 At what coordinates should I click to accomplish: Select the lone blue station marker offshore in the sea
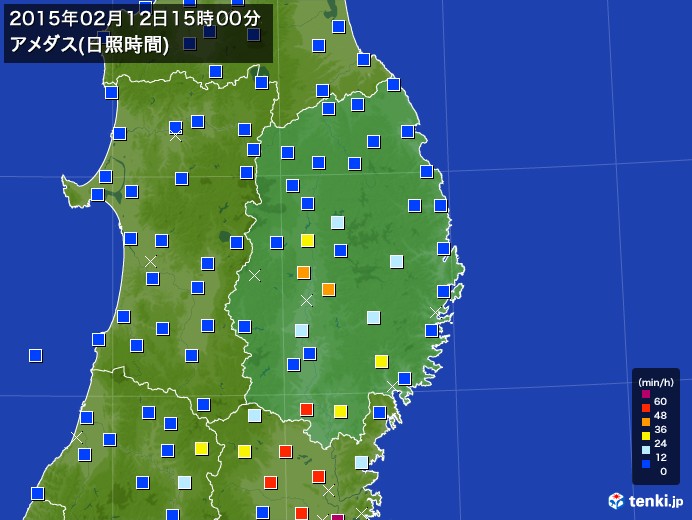coord(36,355)
